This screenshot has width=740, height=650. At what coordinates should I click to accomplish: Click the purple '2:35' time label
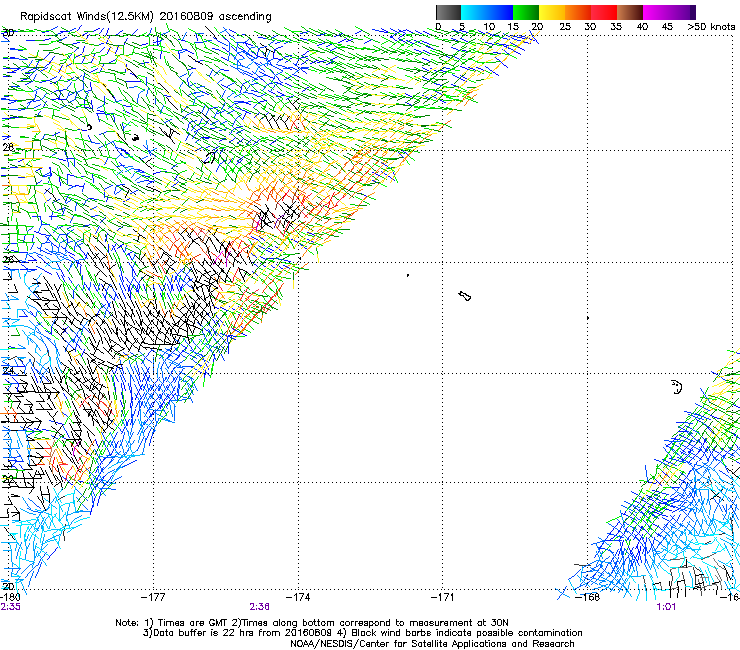[x=10, y=607]
